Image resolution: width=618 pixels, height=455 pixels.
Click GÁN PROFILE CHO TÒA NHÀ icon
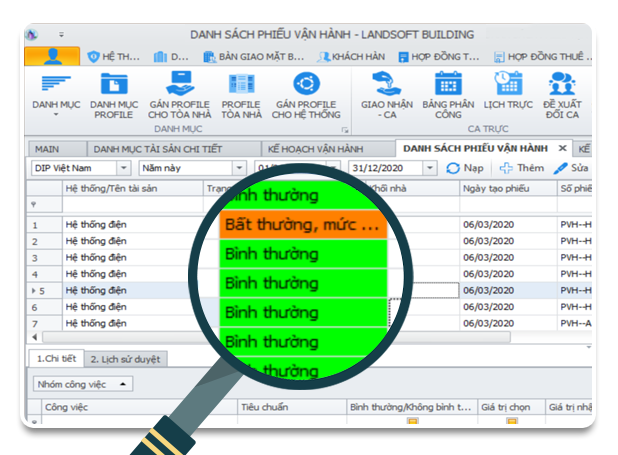(180, 83)
